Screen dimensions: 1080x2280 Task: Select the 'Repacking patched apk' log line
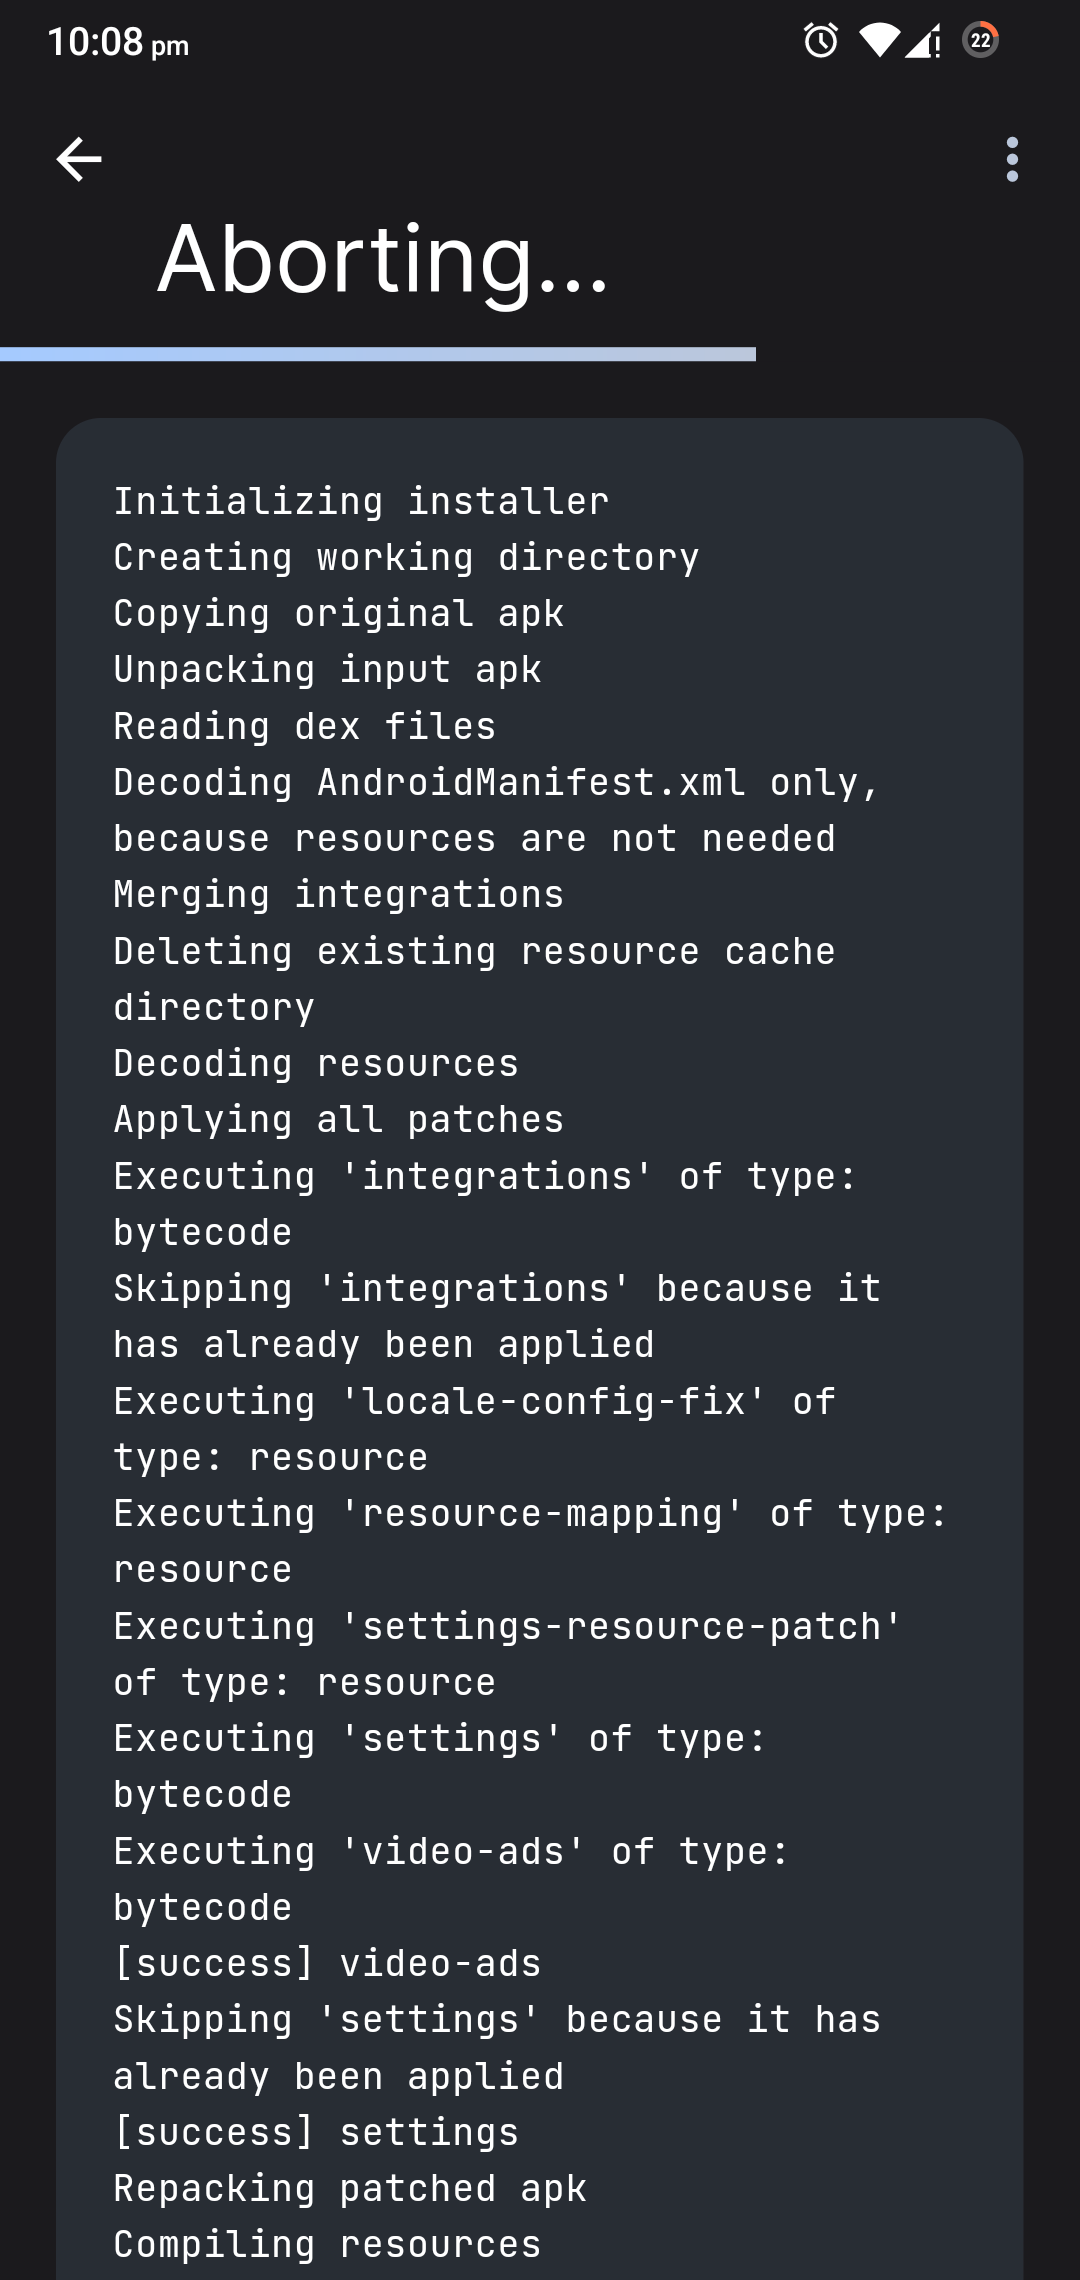pyautogui.click(x=350, y=2186)
